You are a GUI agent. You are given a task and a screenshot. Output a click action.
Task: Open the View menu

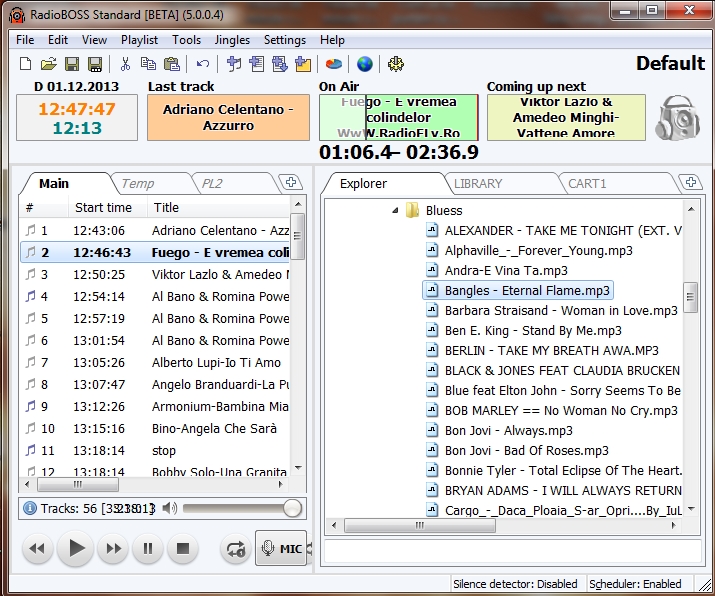pos(94,40)
